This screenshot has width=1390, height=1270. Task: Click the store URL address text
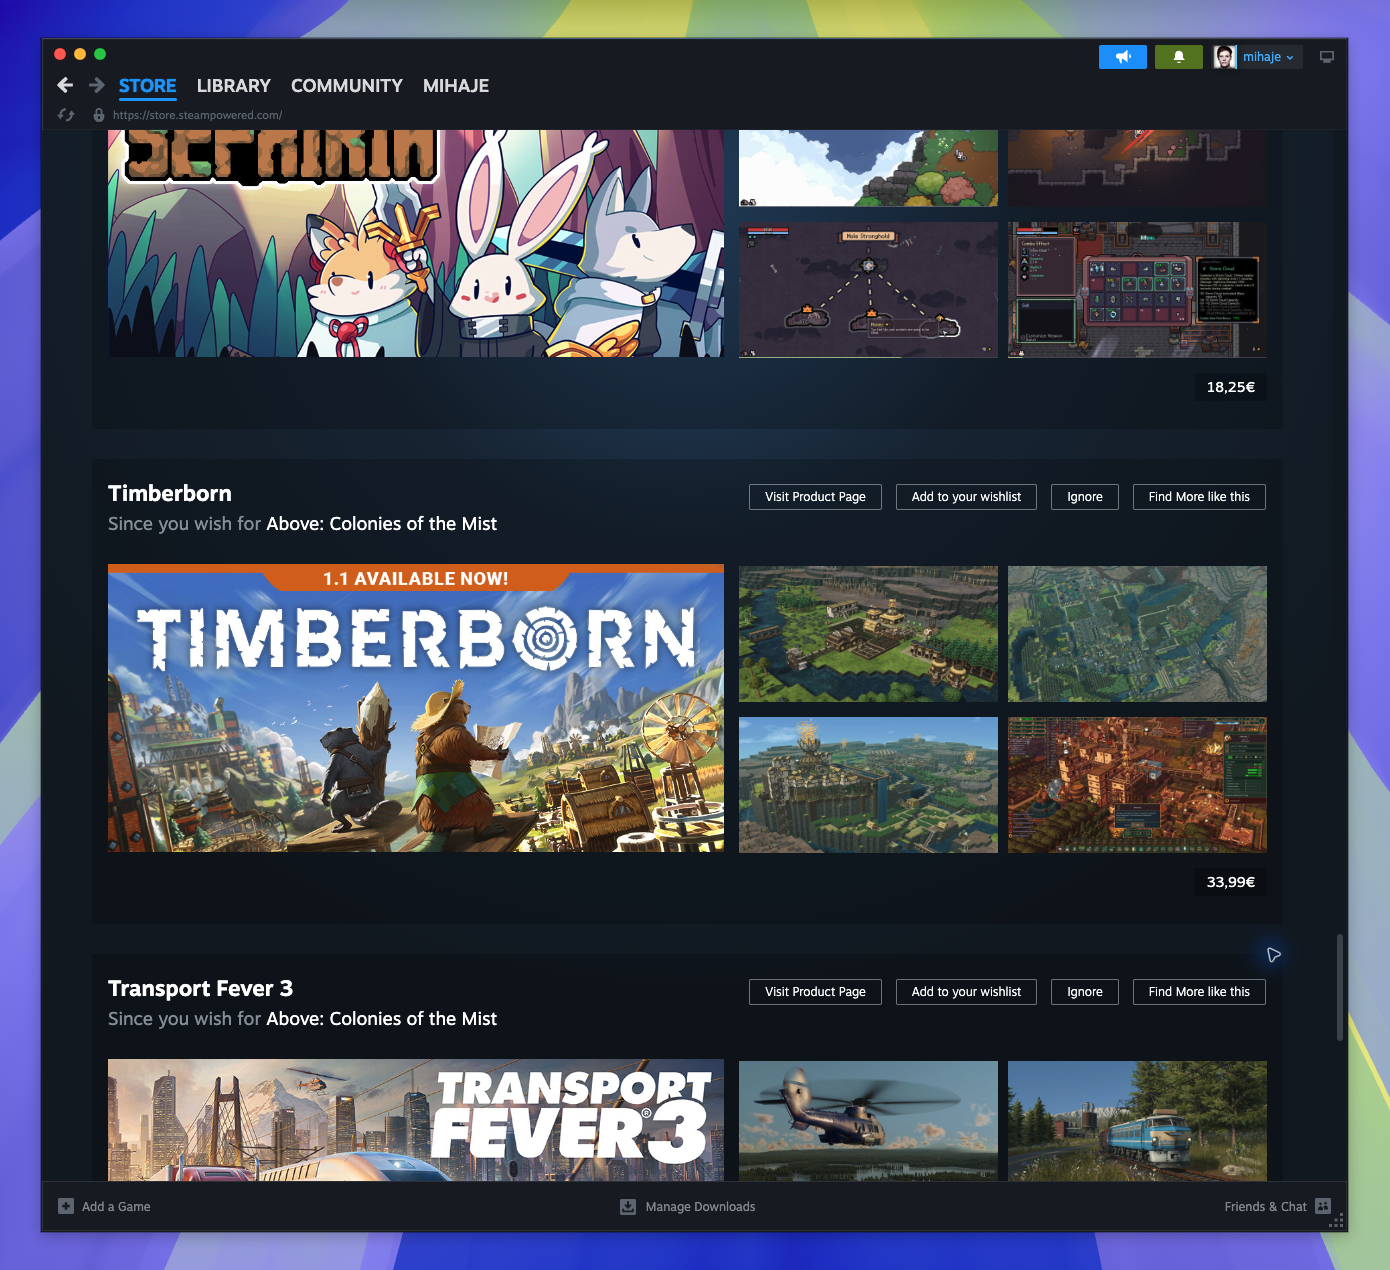pyautogui.click(x=197, y=115)
